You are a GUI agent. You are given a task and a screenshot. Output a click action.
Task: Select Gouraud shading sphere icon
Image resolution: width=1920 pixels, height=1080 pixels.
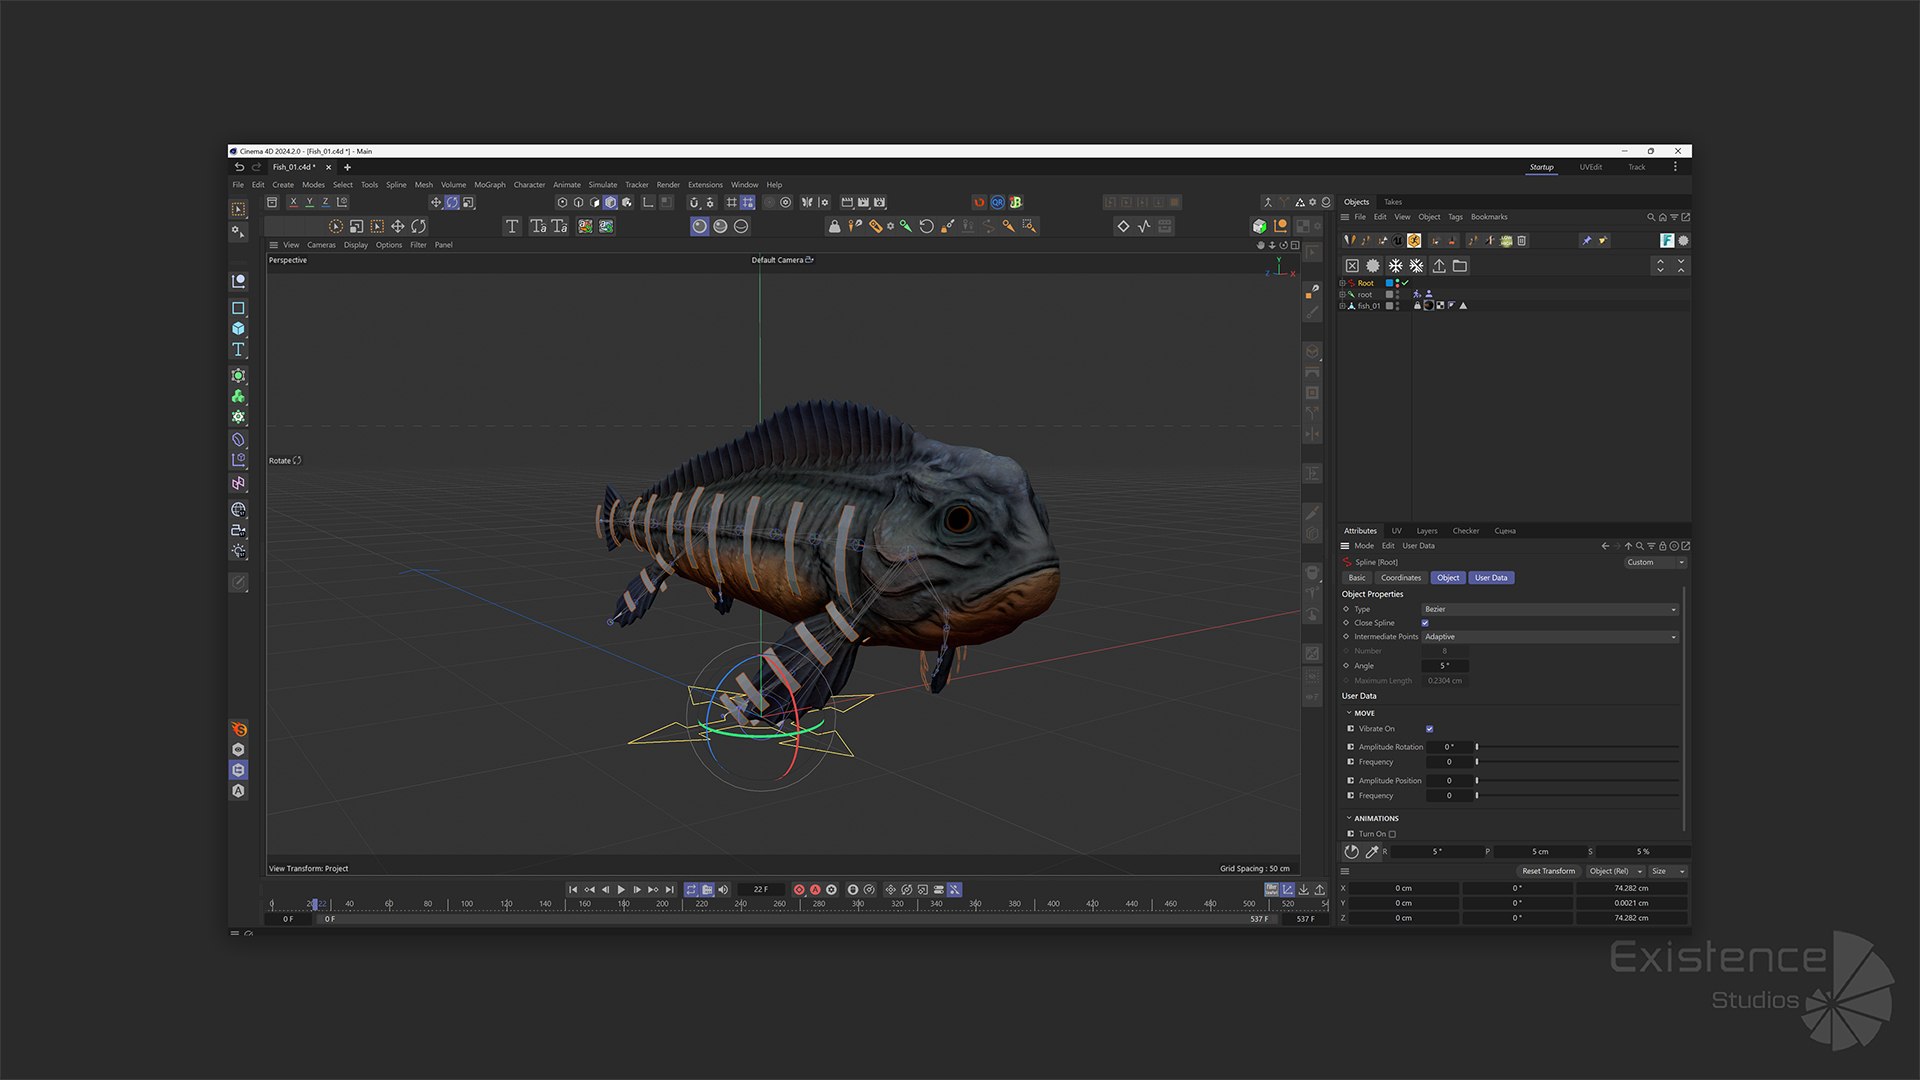click(x=700, y=226)
